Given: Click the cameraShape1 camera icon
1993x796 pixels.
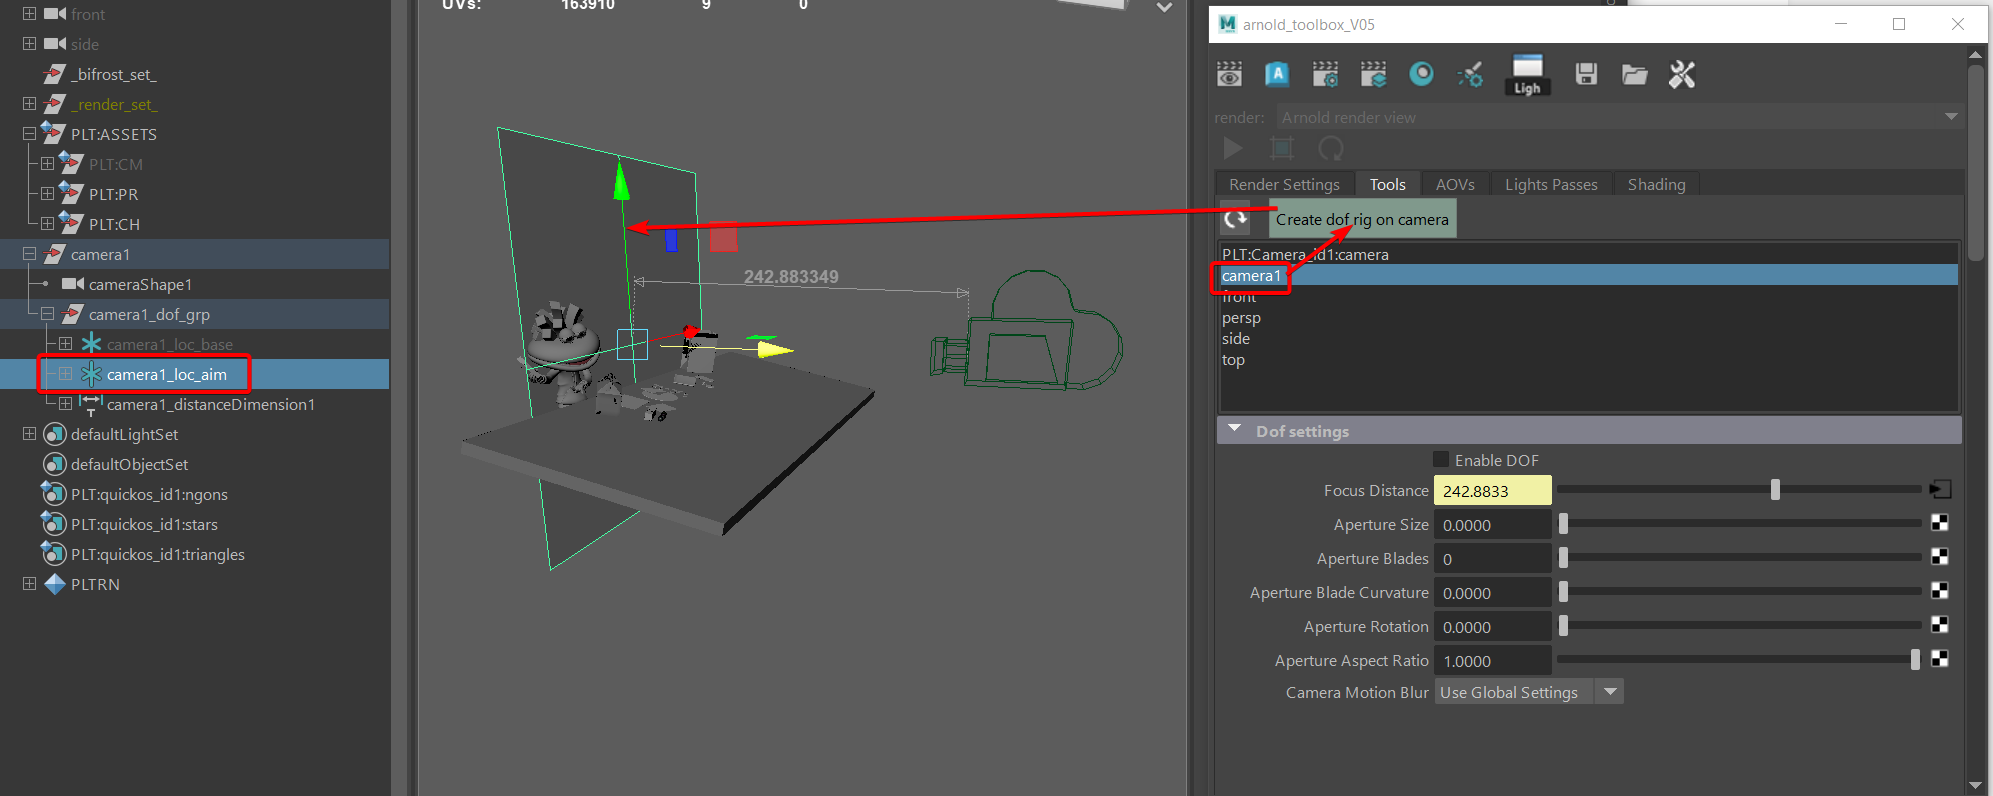Looking at the screenshot, I should tap(73, 284).
